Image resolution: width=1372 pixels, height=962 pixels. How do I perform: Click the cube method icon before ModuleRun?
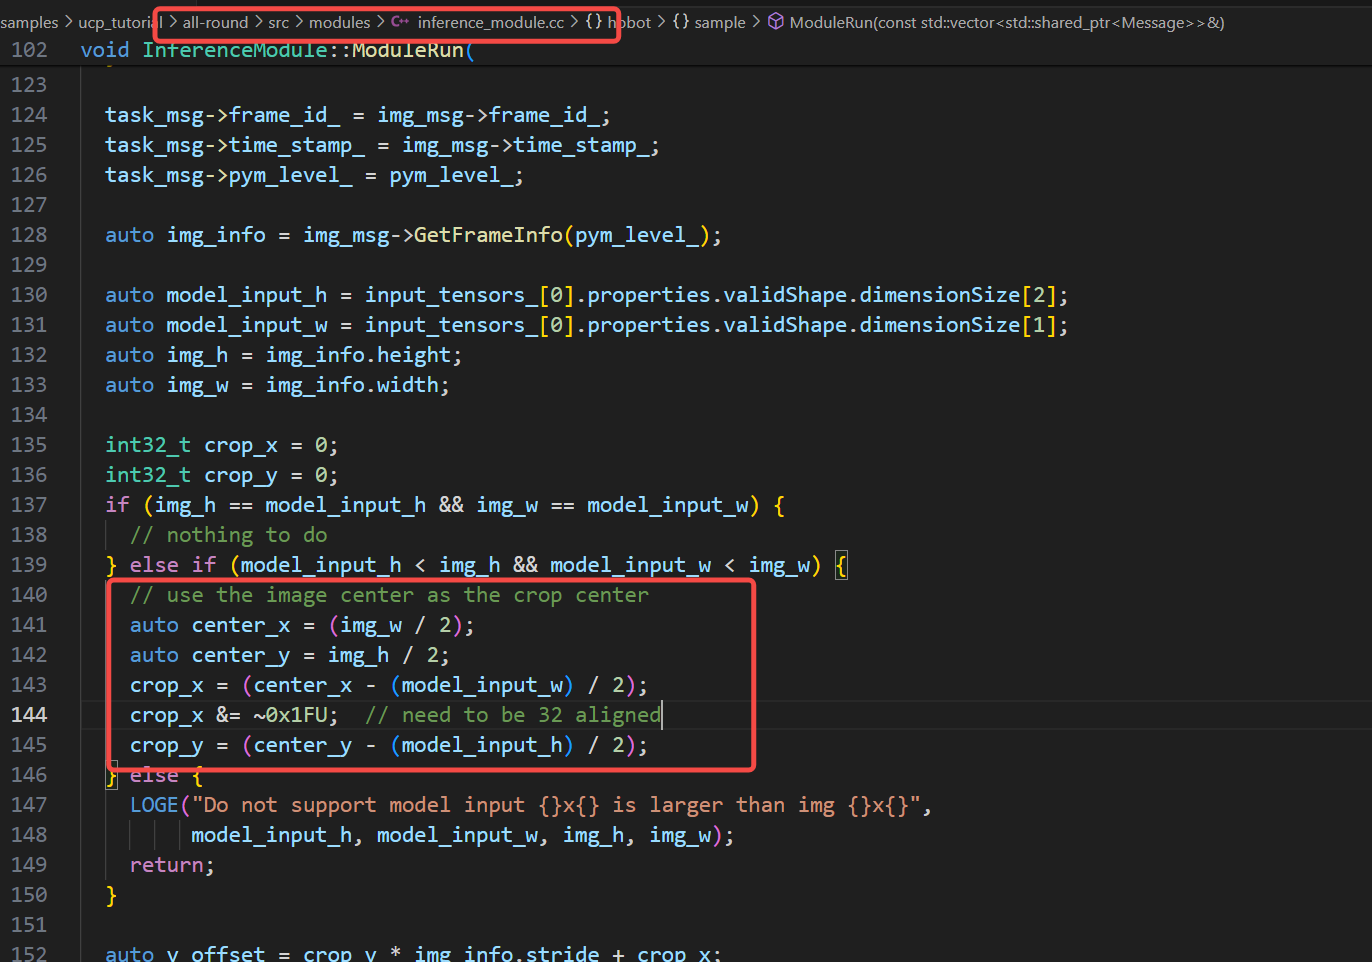776,22
